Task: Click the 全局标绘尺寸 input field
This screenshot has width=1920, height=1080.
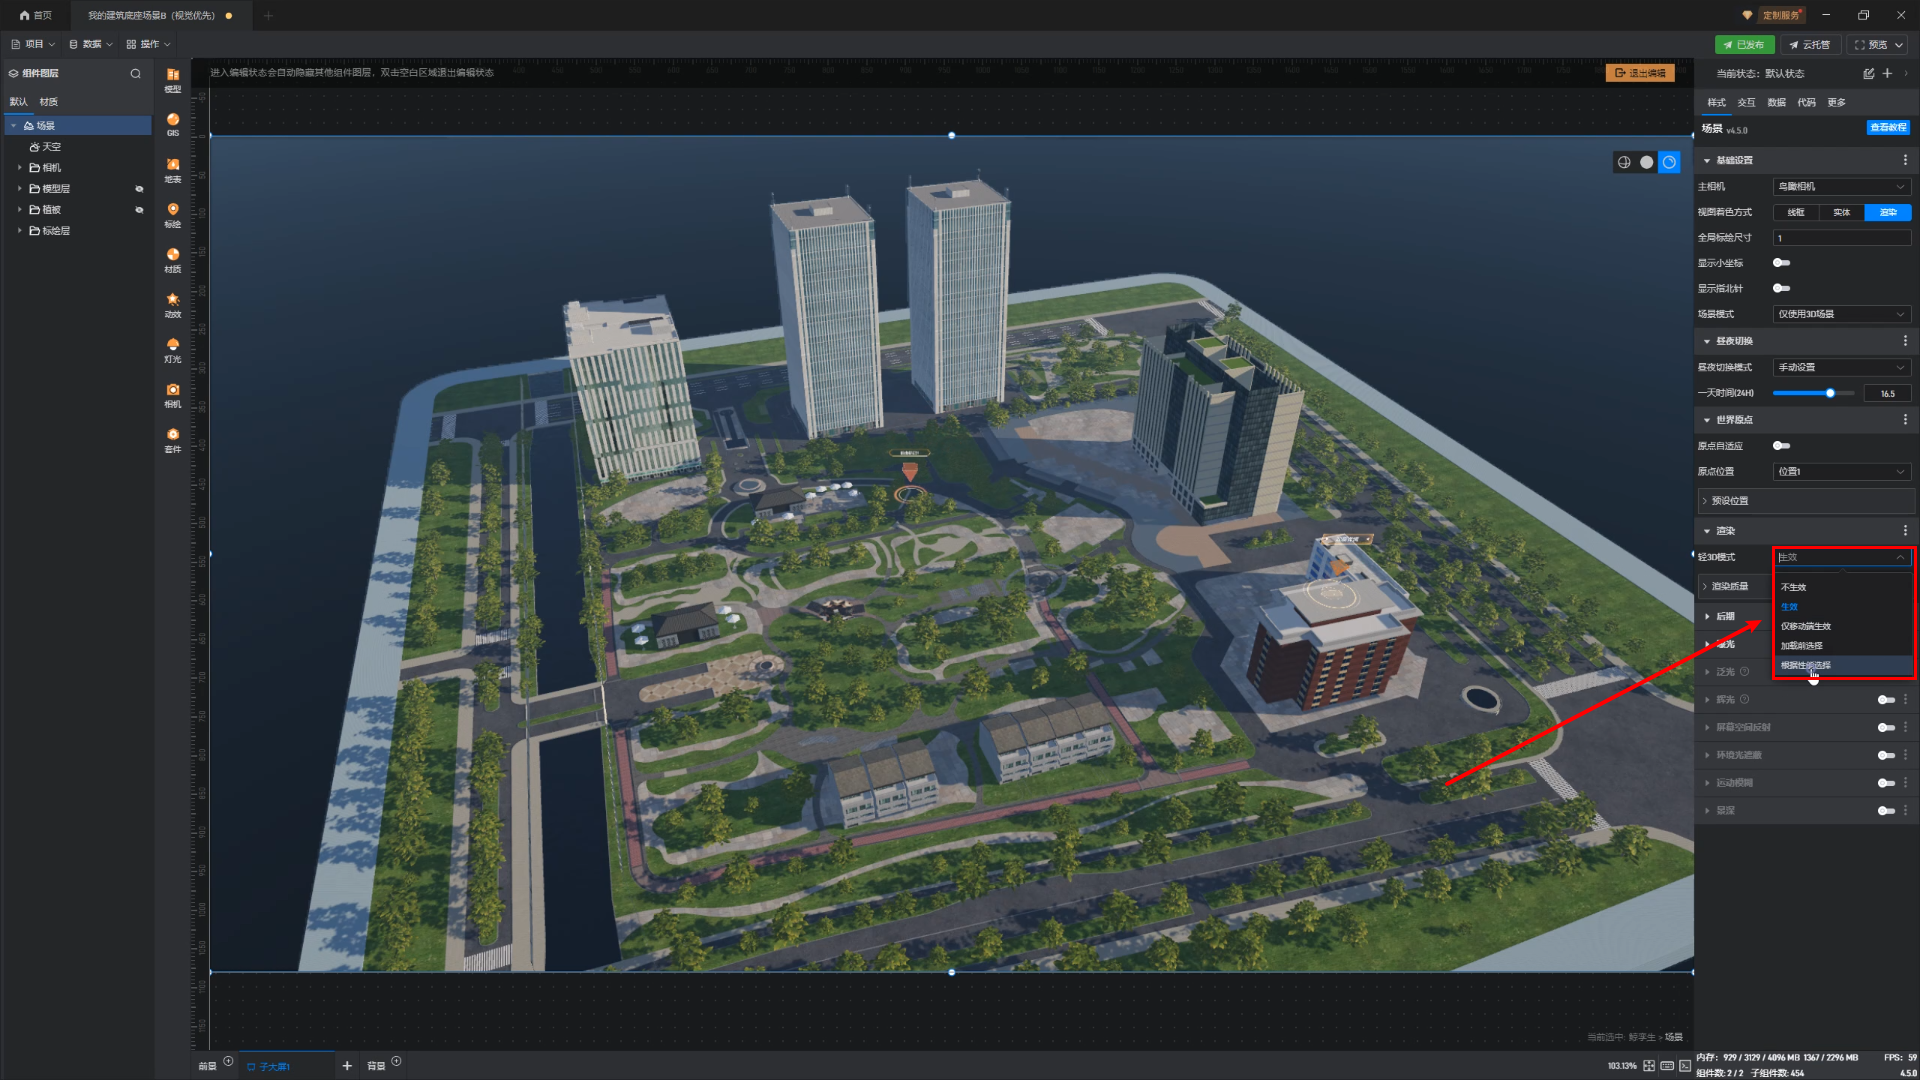Action: point(1841,238)
